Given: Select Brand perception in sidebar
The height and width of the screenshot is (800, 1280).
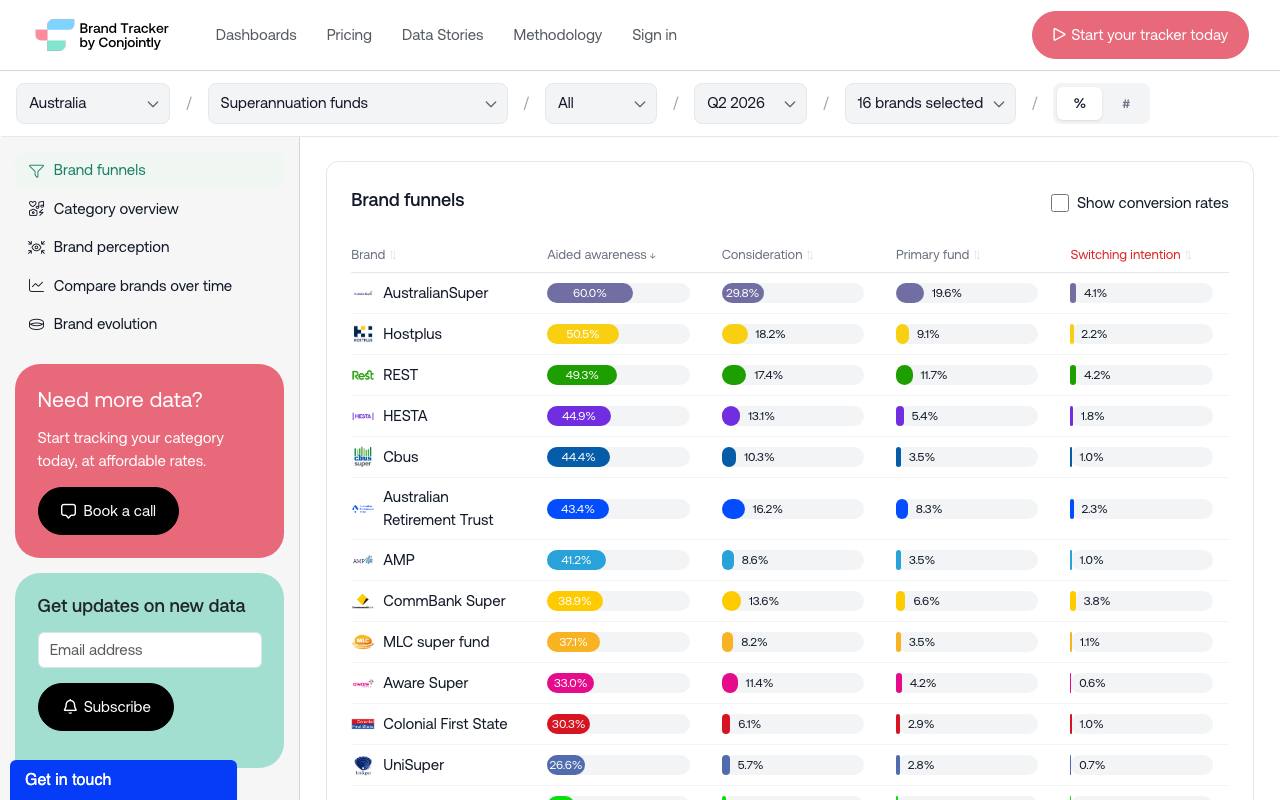Looking at the screenshot, I should click(x=150, y=247).
